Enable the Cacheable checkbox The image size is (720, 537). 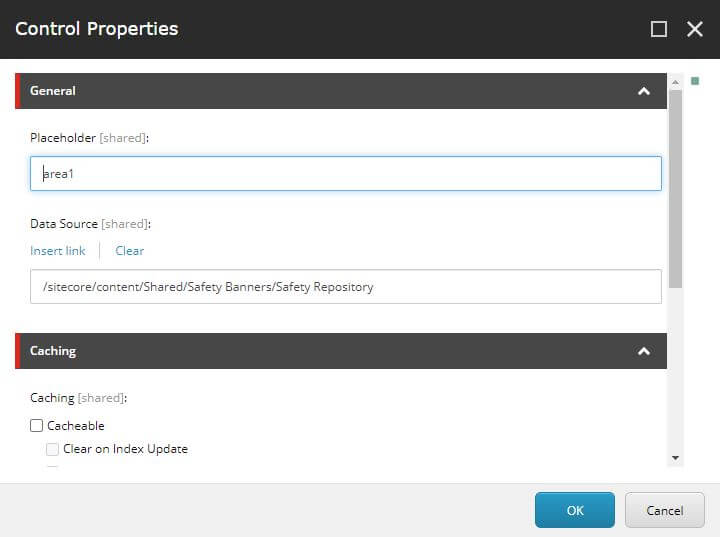coord(37,426)
